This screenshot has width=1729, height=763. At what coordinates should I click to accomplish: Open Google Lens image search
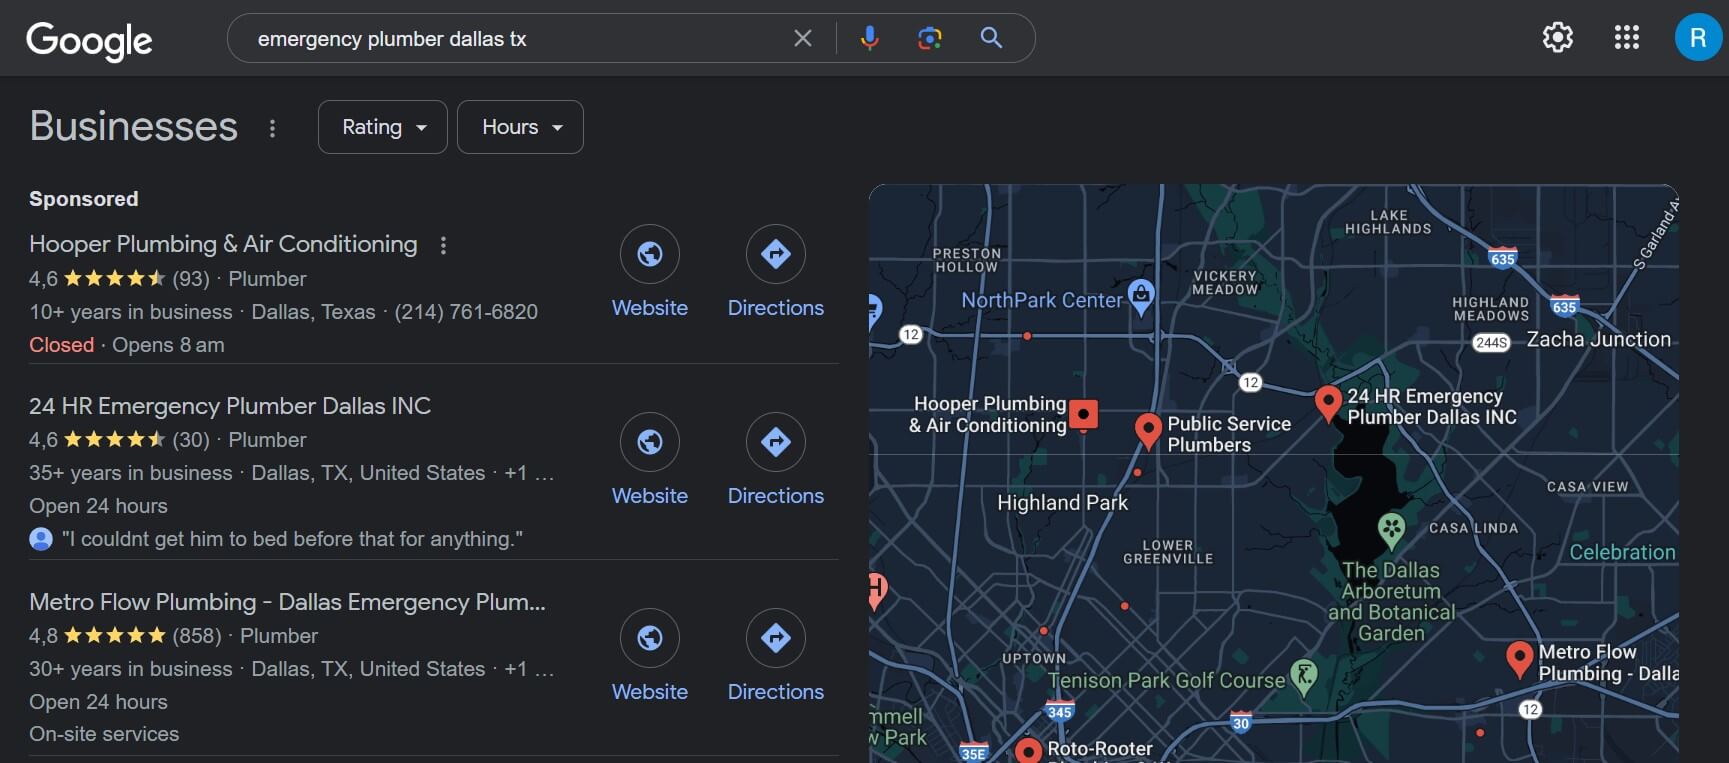pos(930,38)
